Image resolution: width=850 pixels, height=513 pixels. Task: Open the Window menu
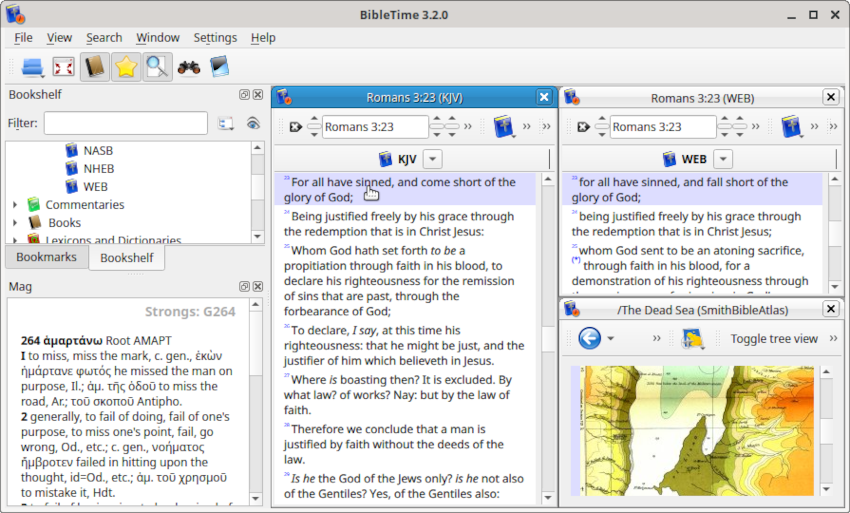click(x=158, y=37)
